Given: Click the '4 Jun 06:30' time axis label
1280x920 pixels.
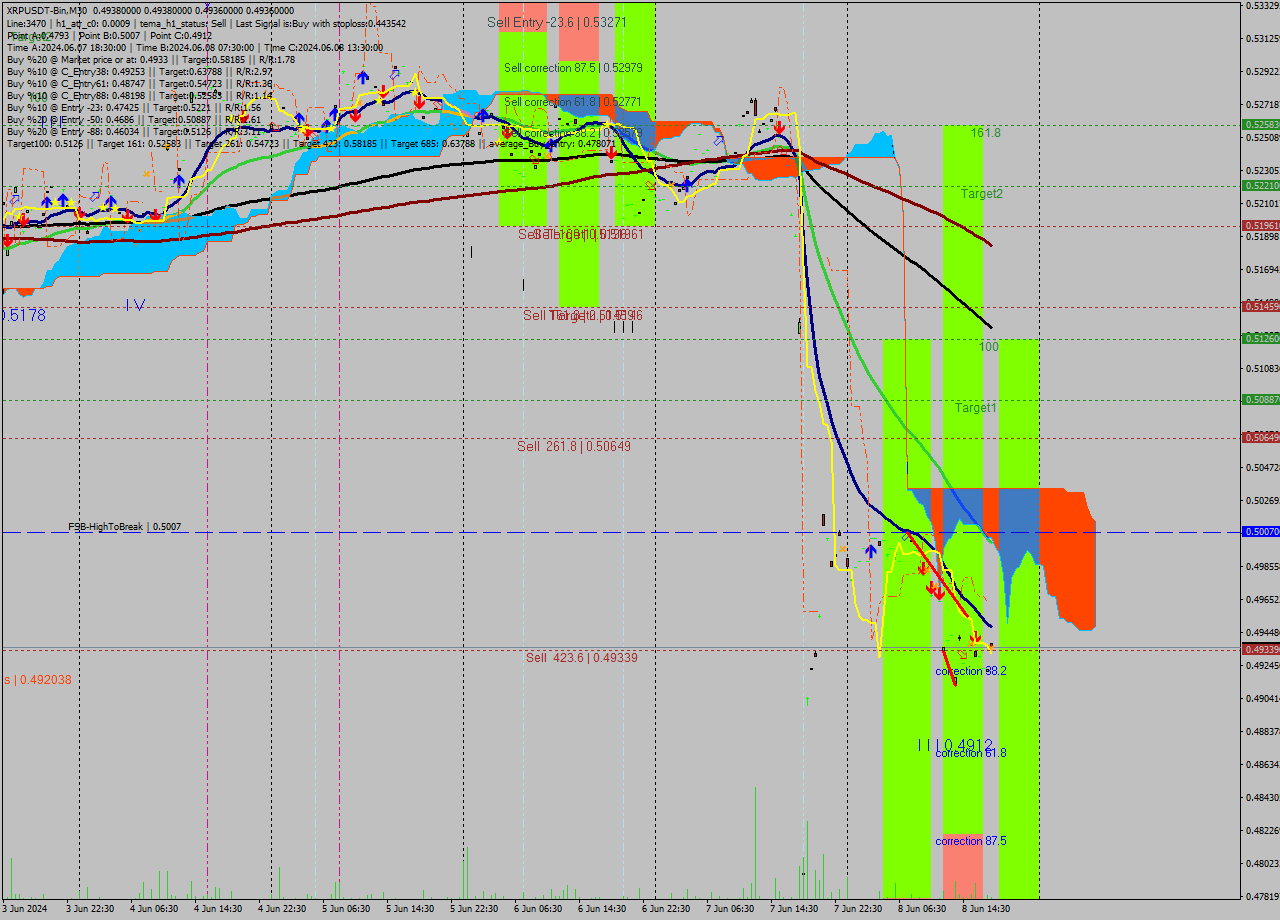Looking at the screenshot, I should click(155, 909).
